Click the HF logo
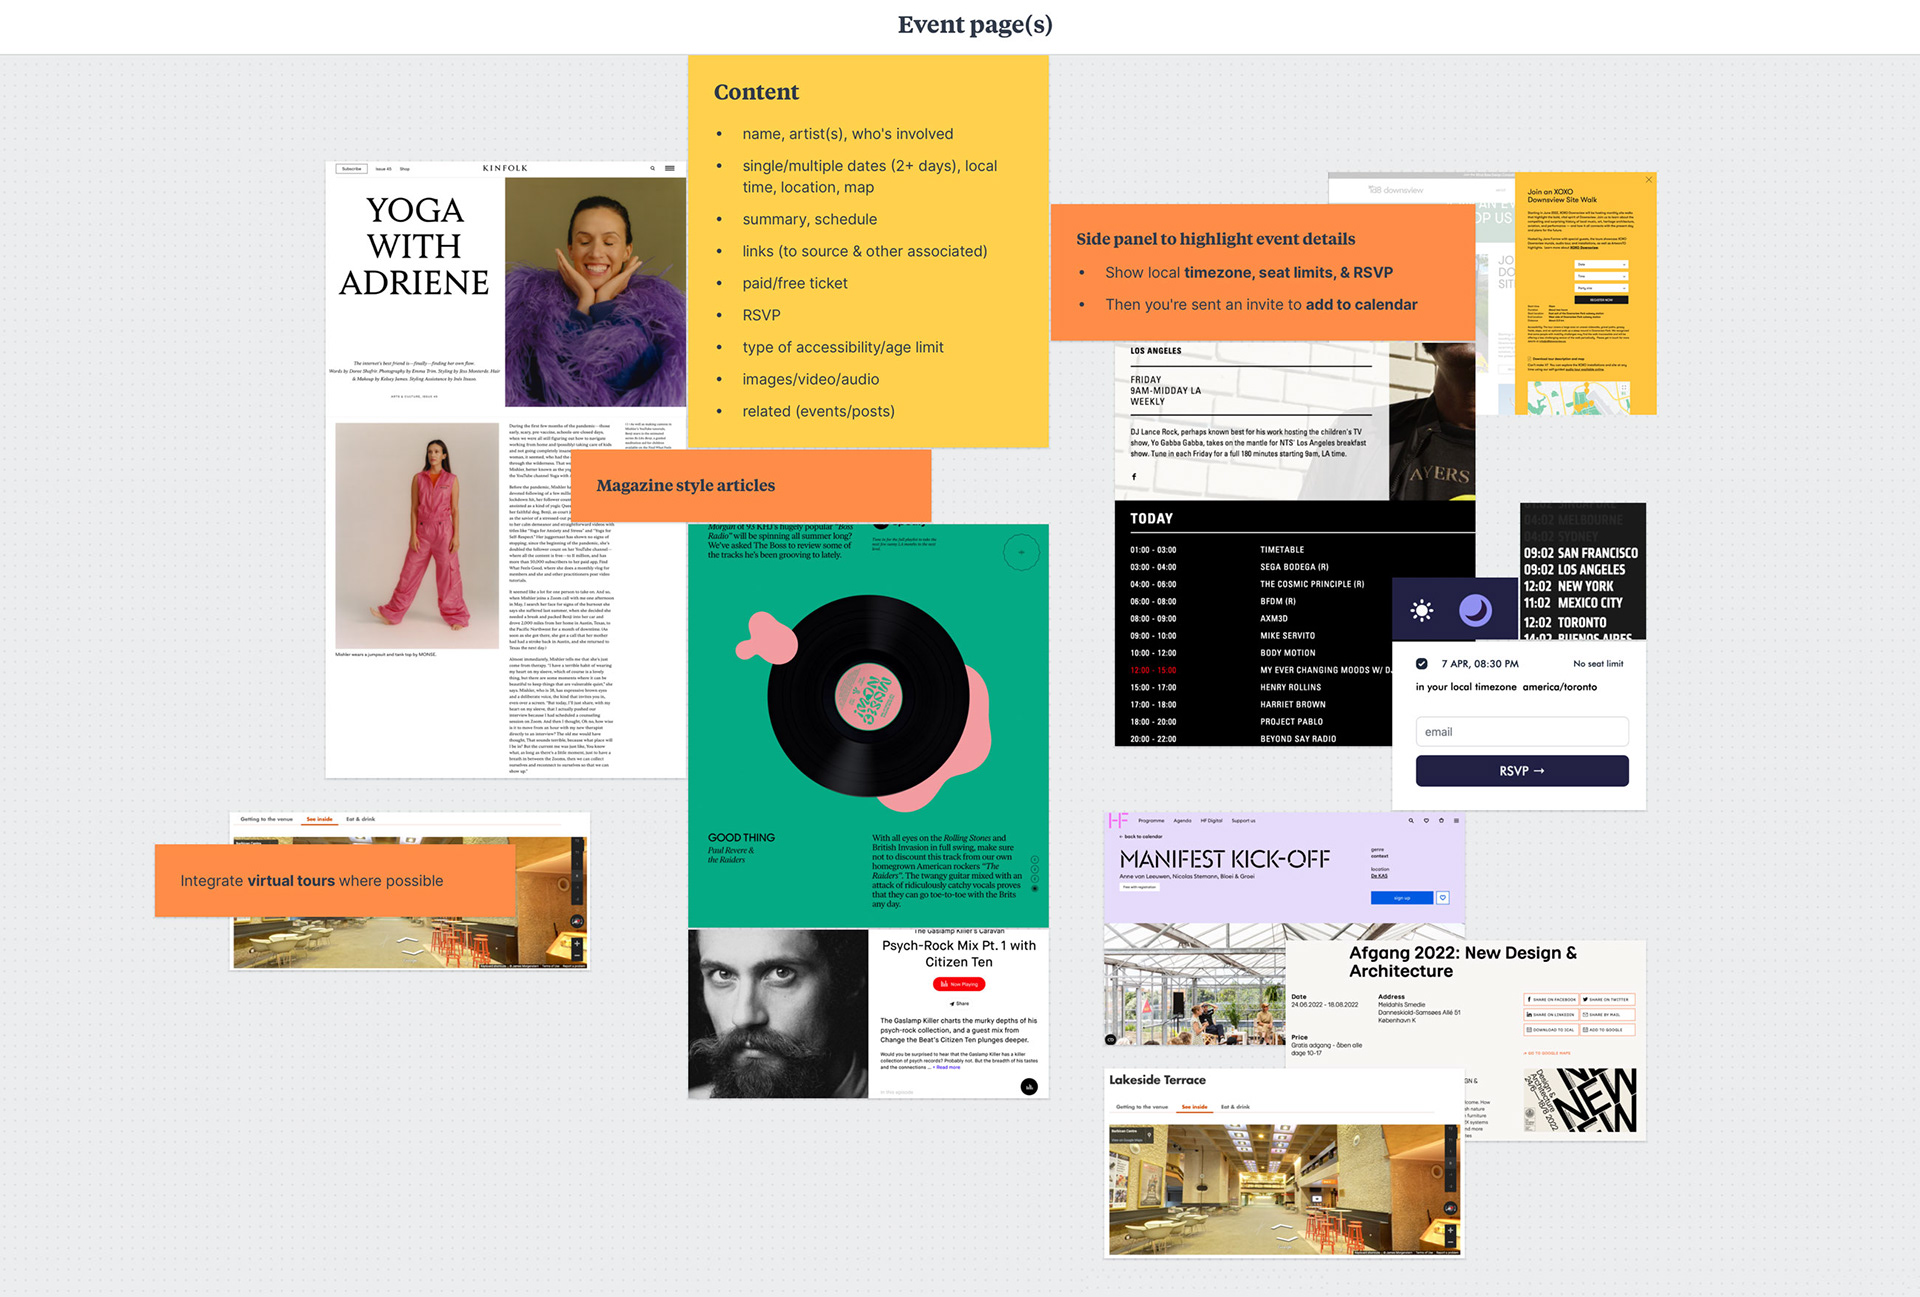 click(1118, 821)
